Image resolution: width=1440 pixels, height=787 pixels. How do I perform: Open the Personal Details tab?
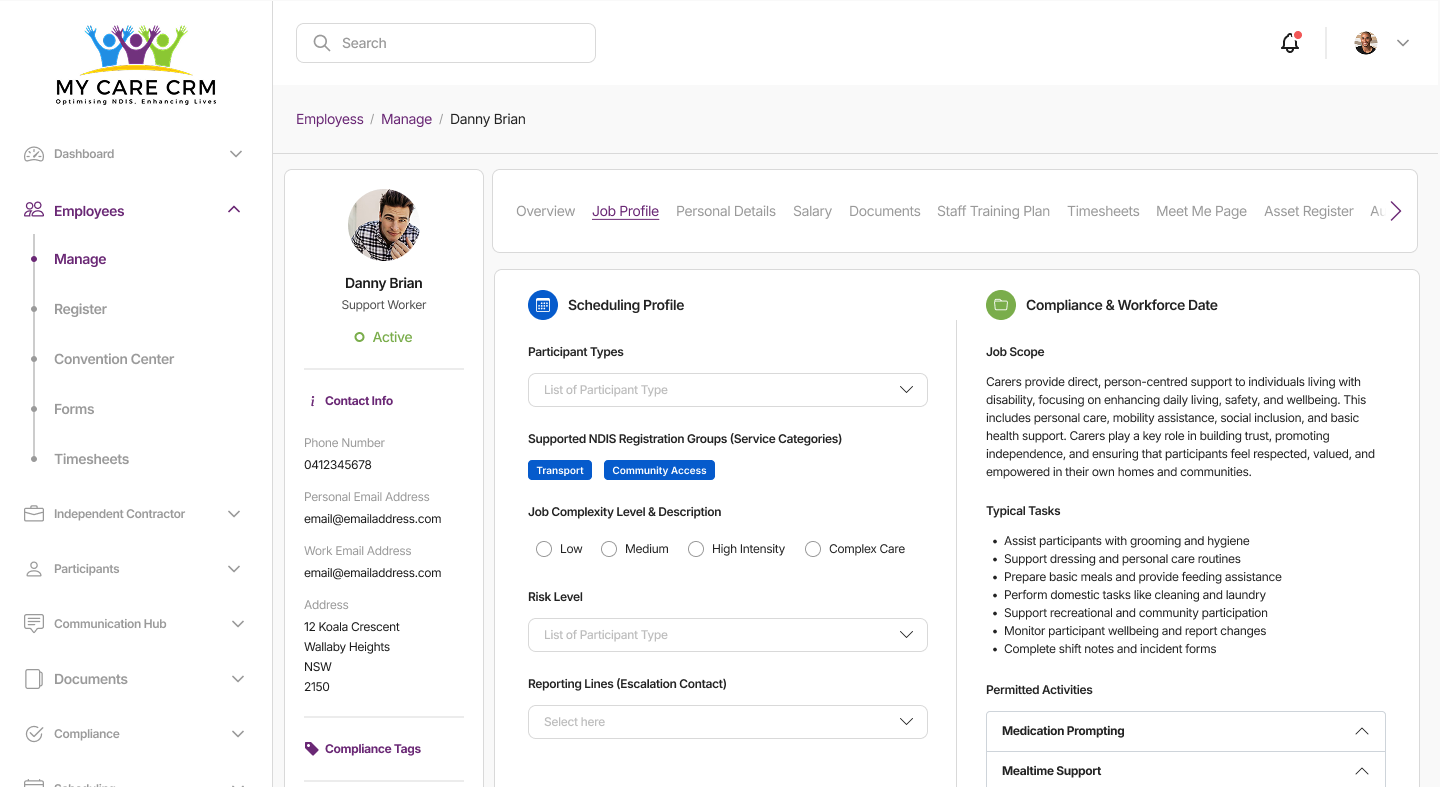(726, 211)
